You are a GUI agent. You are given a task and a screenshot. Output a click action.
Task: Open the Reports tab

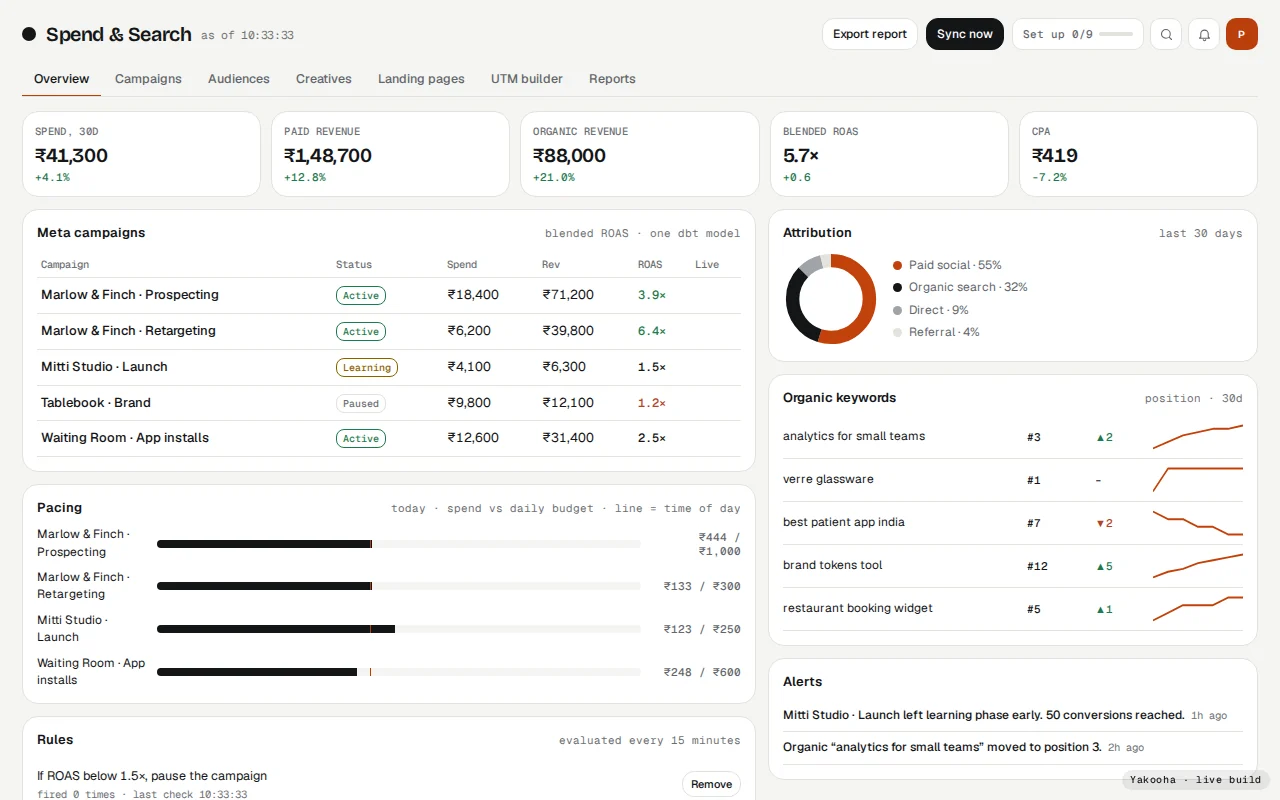click(x=612, y=79)
